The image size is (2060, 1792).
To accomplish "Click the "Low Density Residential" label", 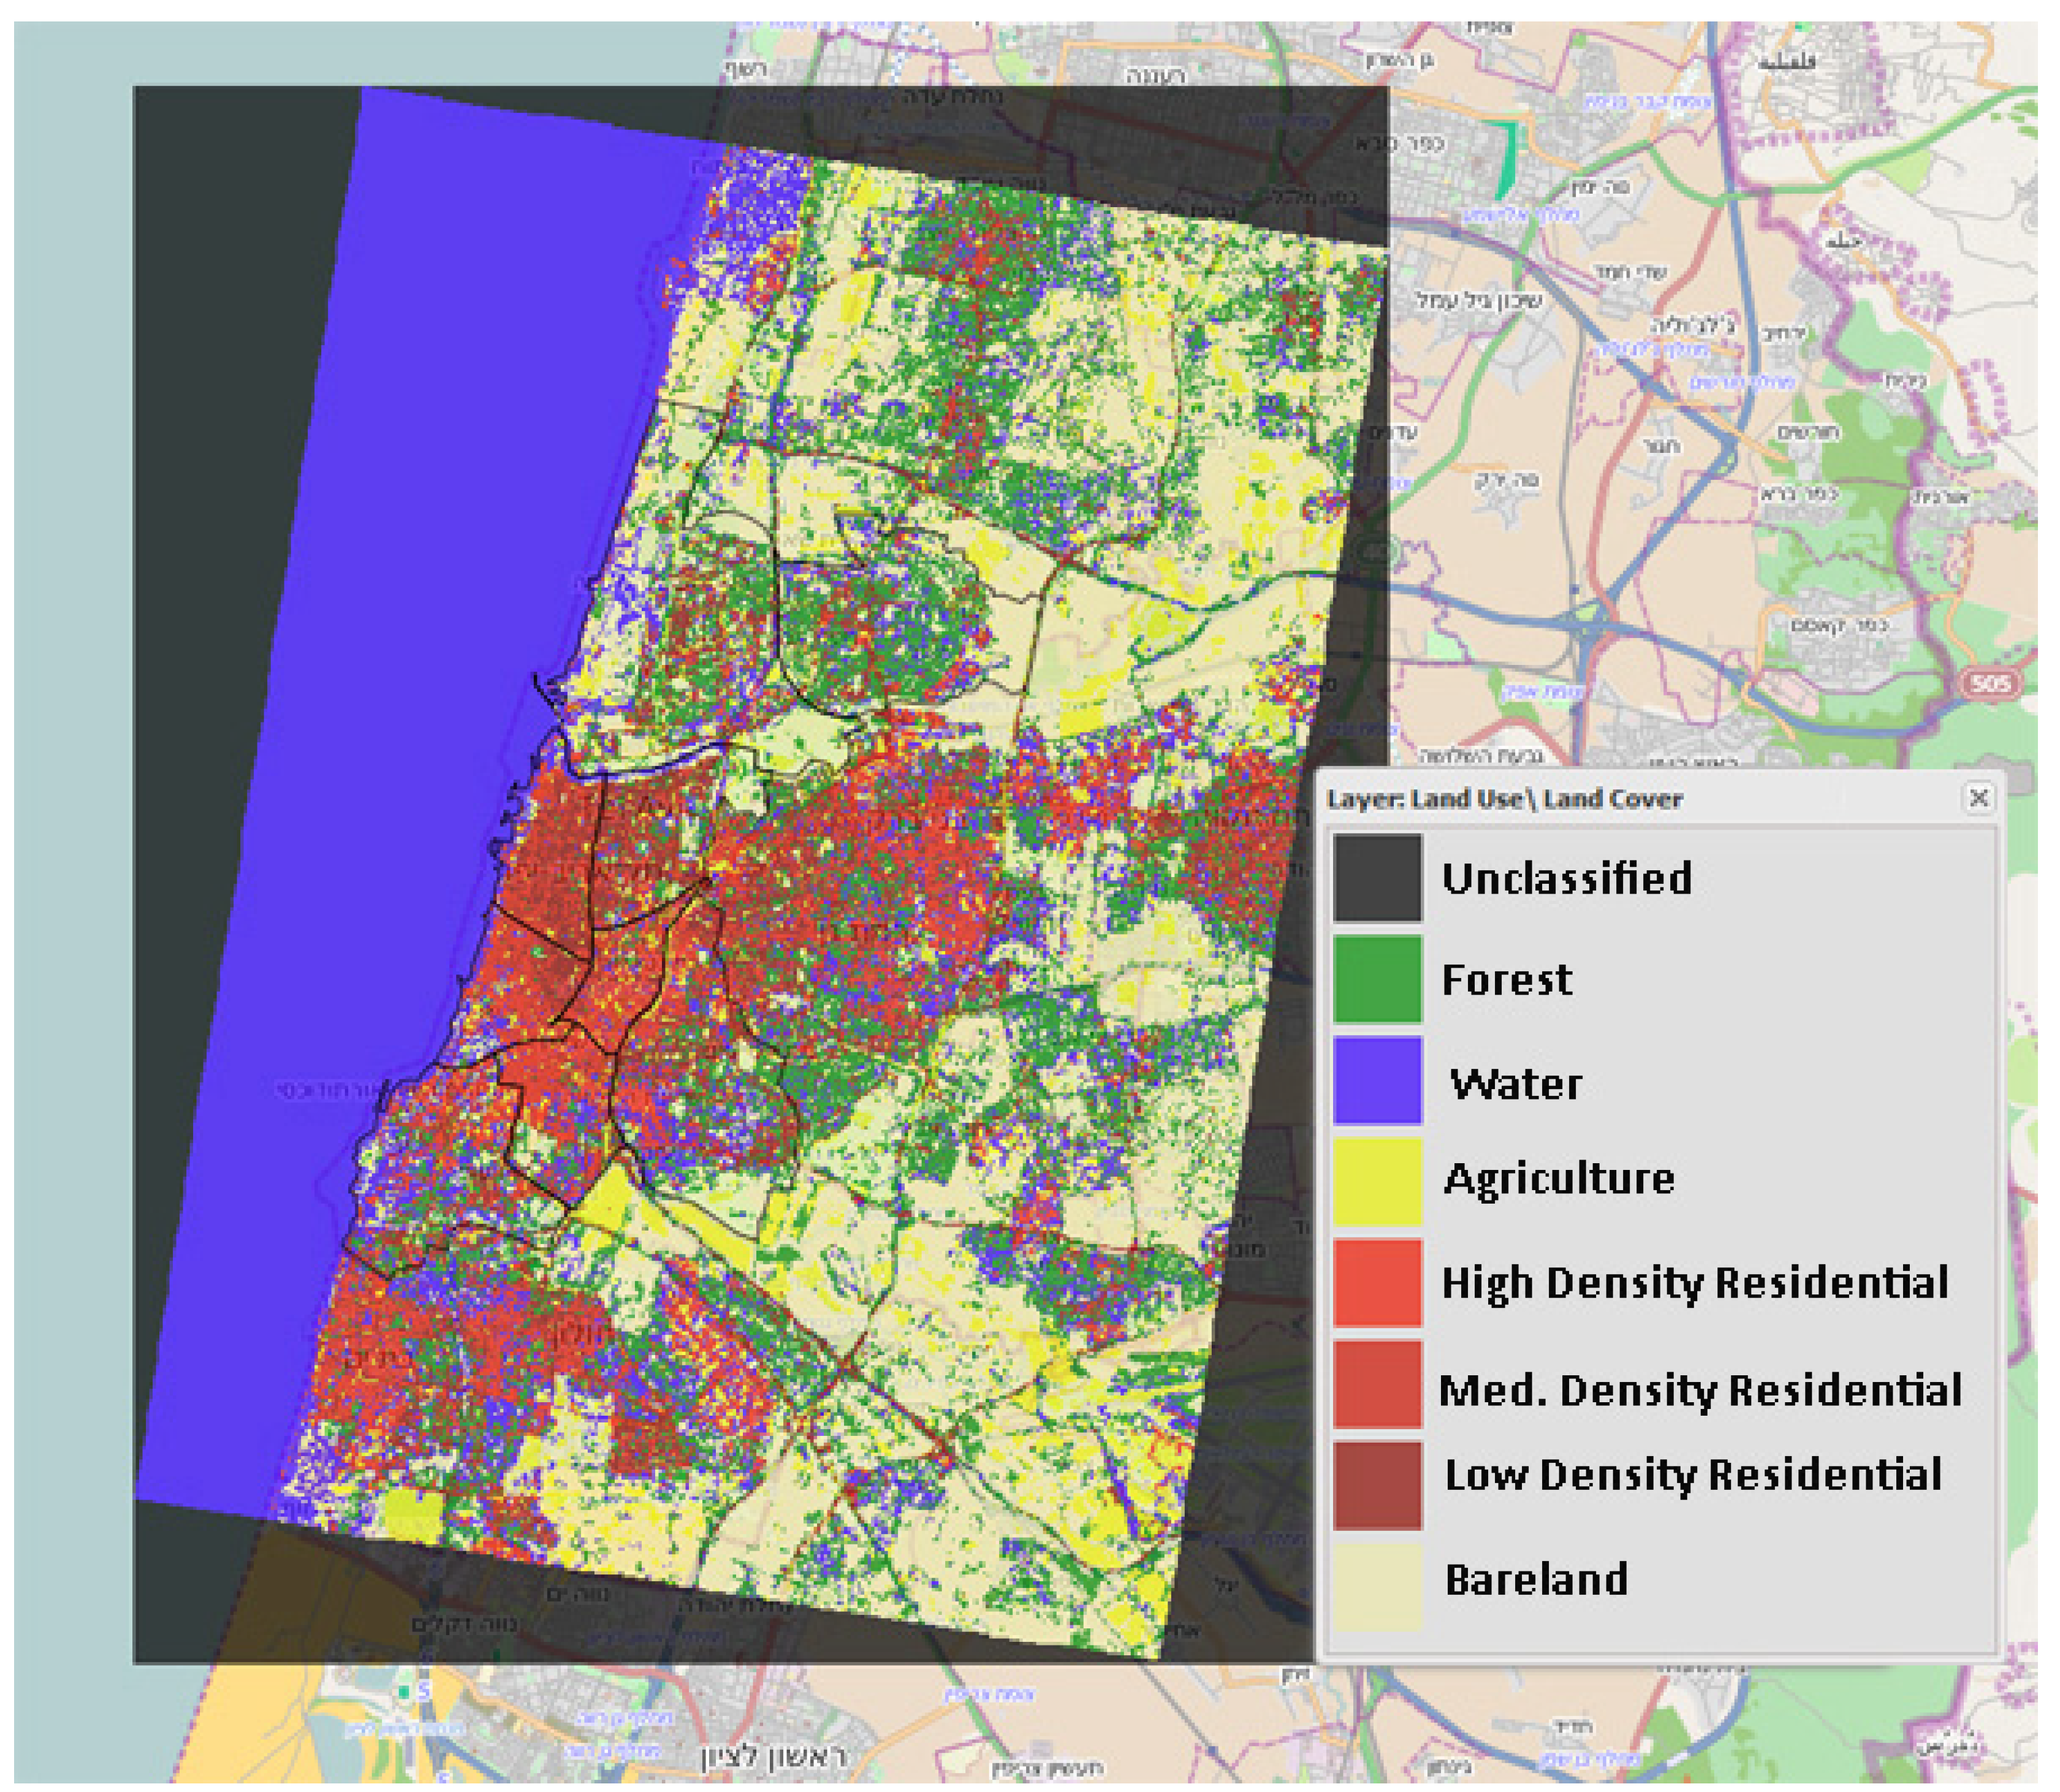I will 1693,1475.
